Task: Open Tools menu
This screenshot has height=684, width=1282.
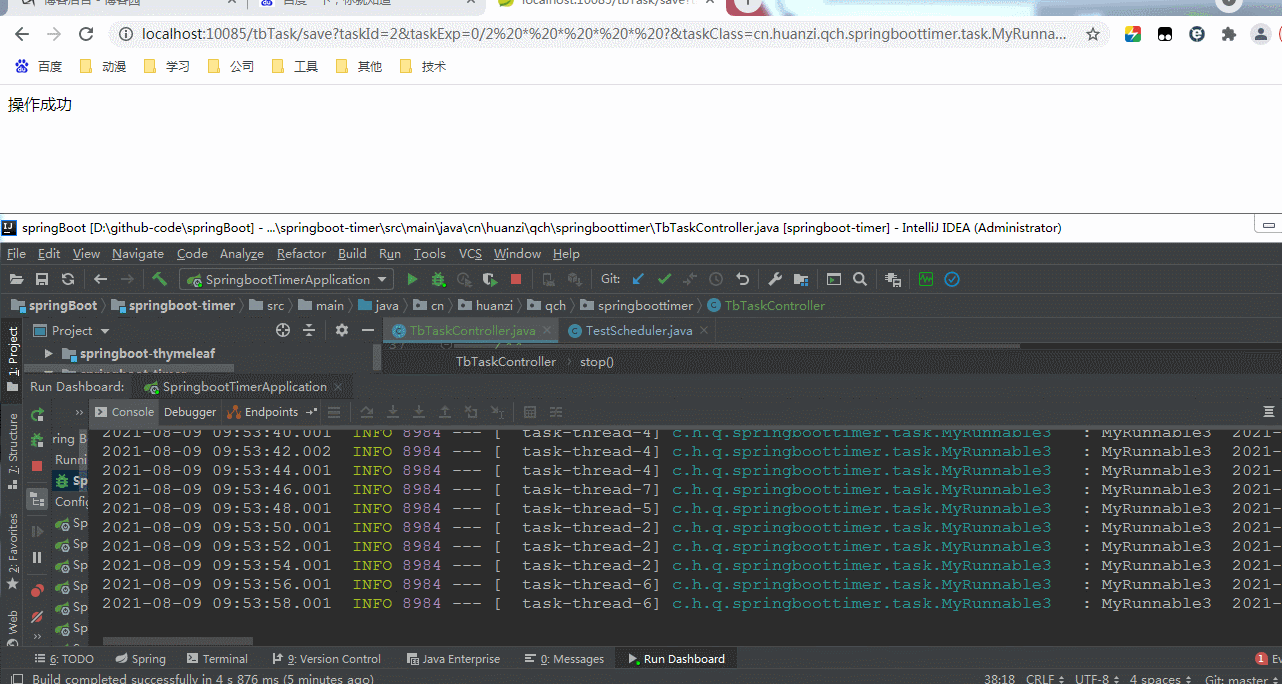Action: pos(429,254)
